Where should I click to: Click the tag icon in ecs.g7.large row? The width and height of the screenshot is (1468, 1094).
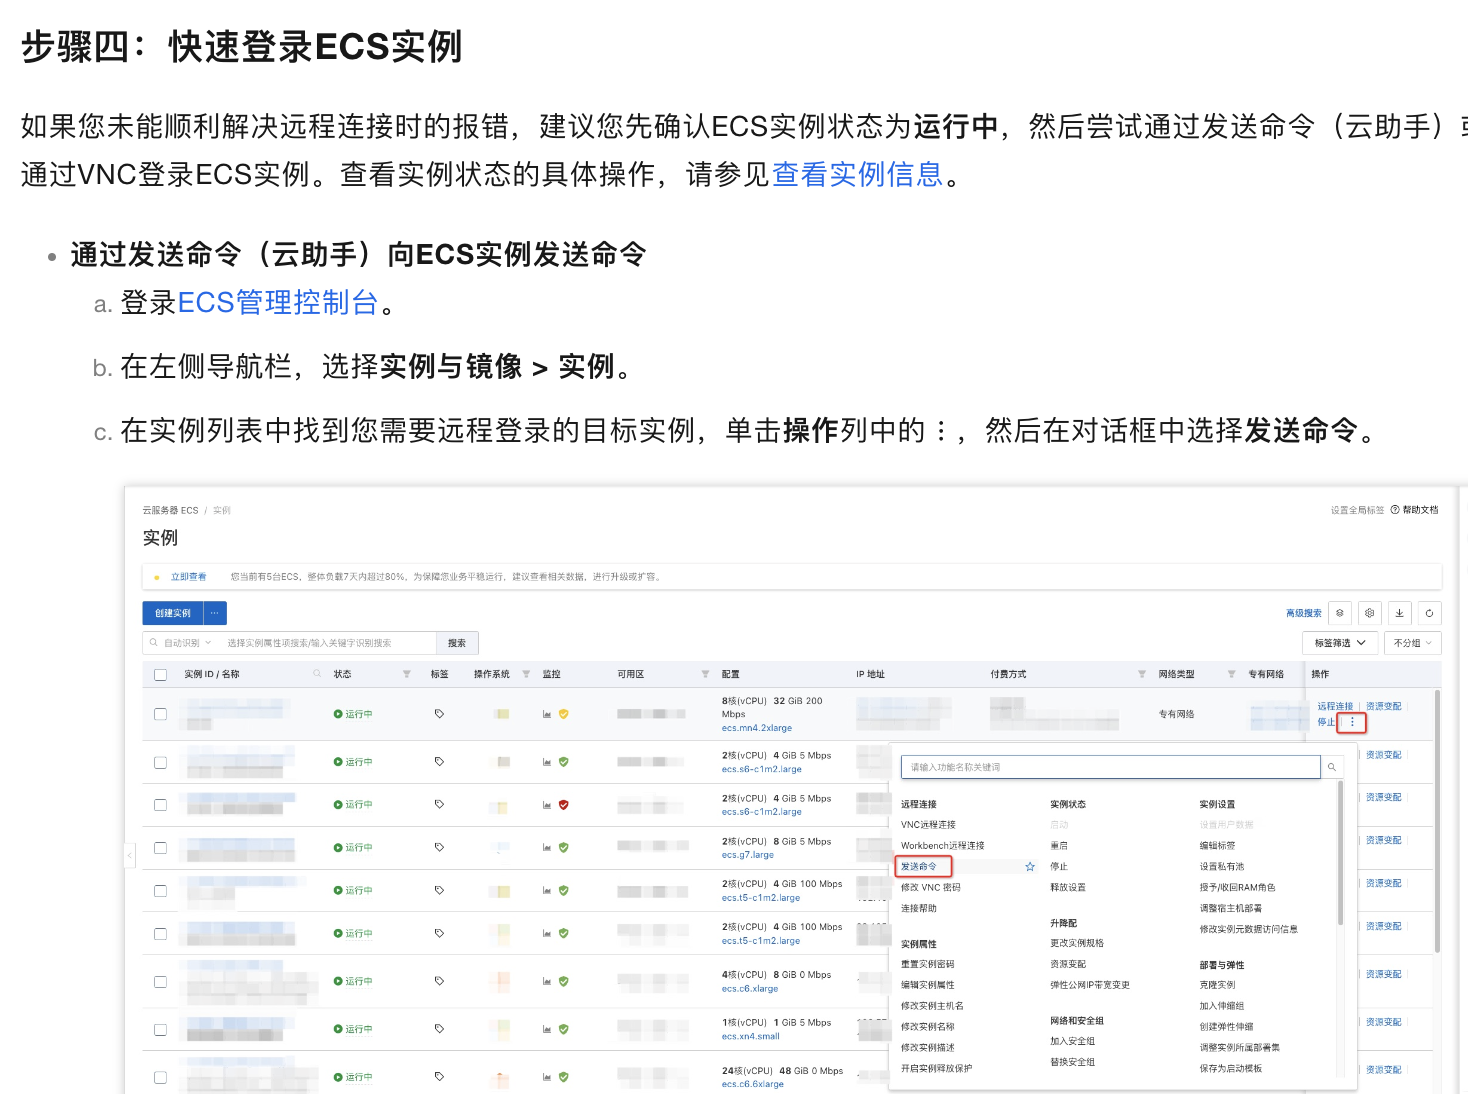(439, 847)
